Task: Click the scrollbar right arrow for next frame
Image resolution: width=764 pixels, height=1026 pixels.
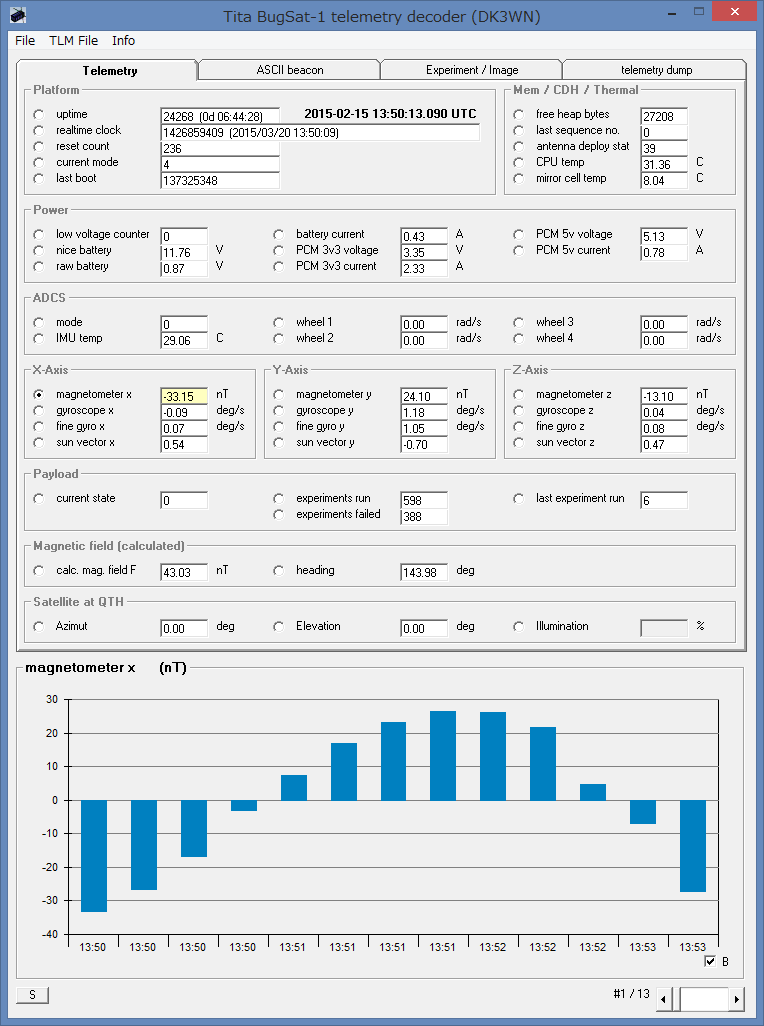Action: pyautogui.click(x=737, y=999)
